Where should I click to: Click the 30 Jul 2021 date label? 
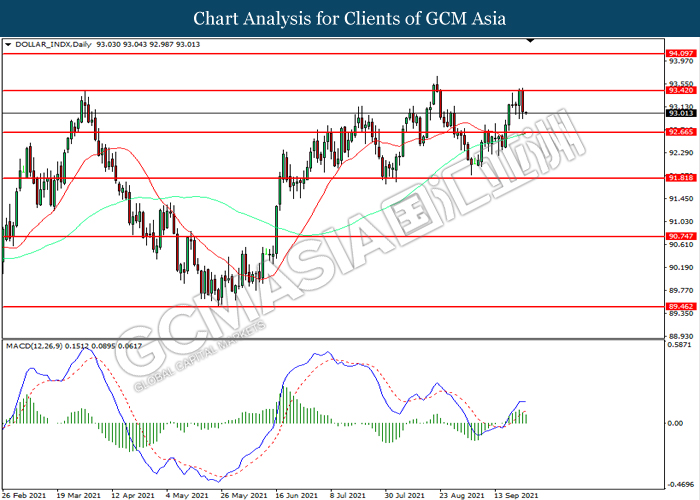click(404, 496)
